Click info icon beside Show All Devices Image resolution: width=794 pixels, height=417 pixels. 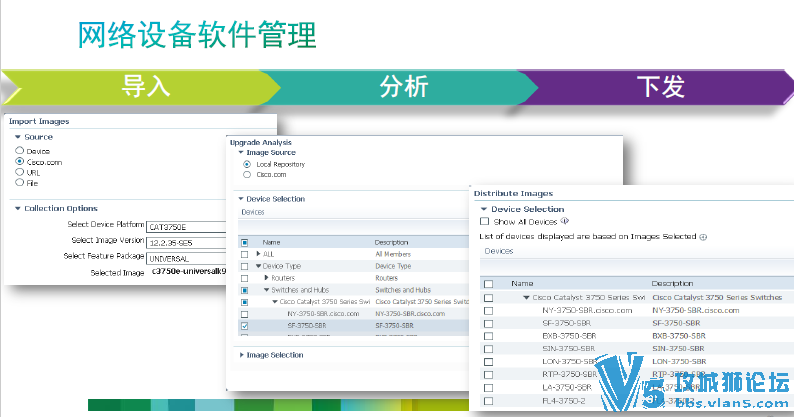[x=565, y=221]
